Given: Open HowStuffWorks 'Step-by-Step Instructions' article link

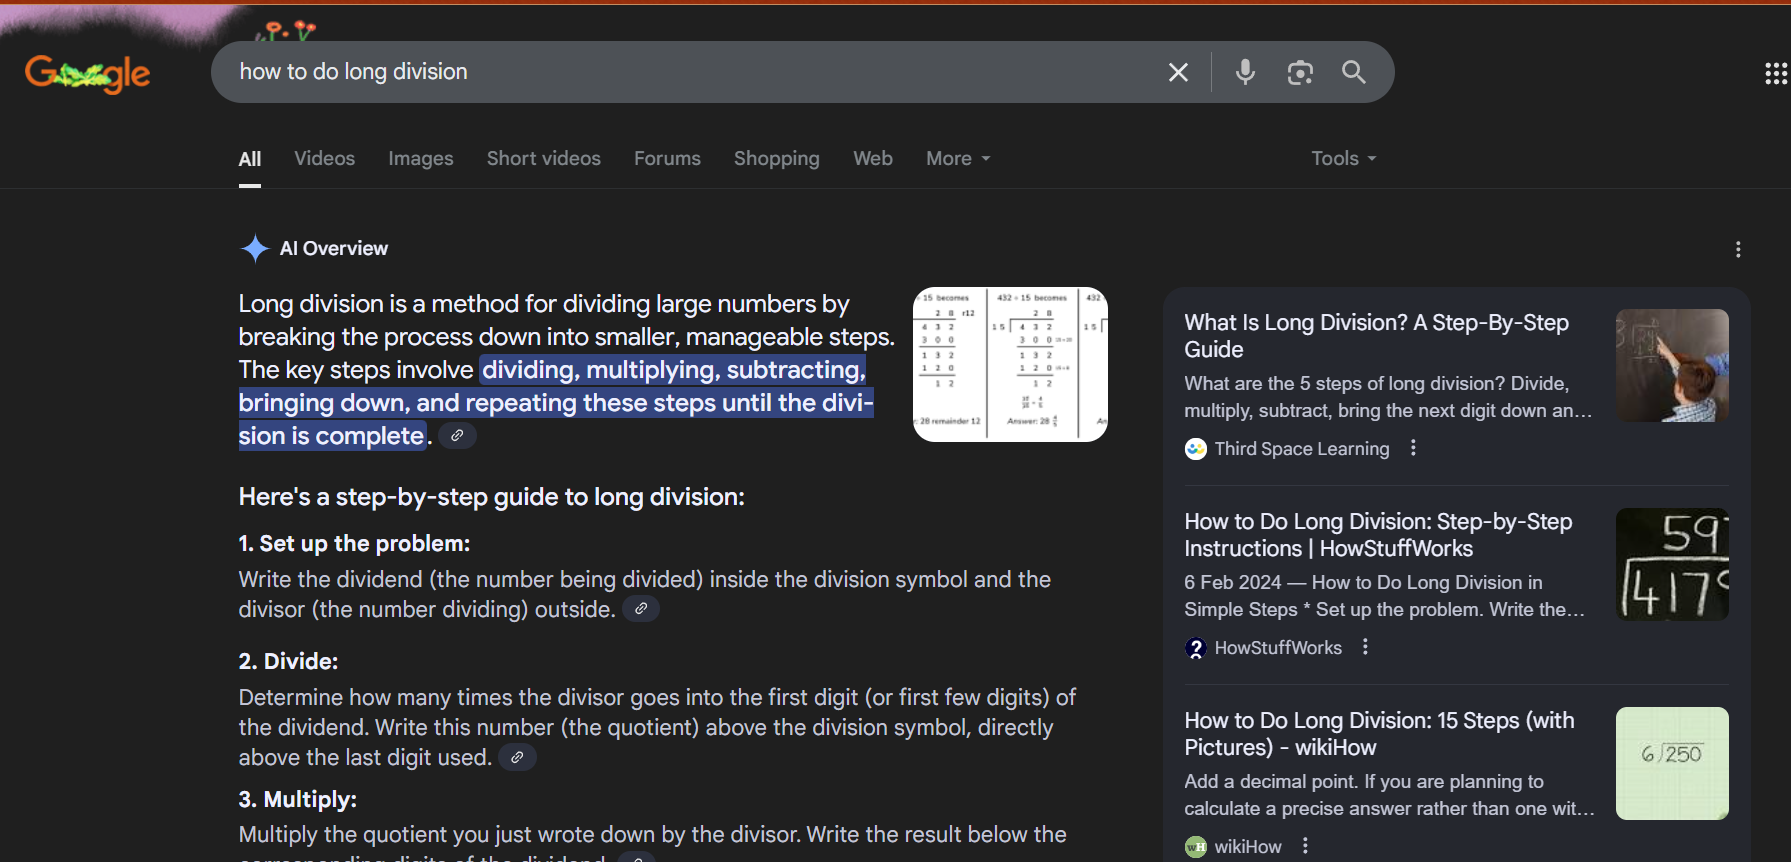Looking at the screenshot, I should tap(1378, 535).
